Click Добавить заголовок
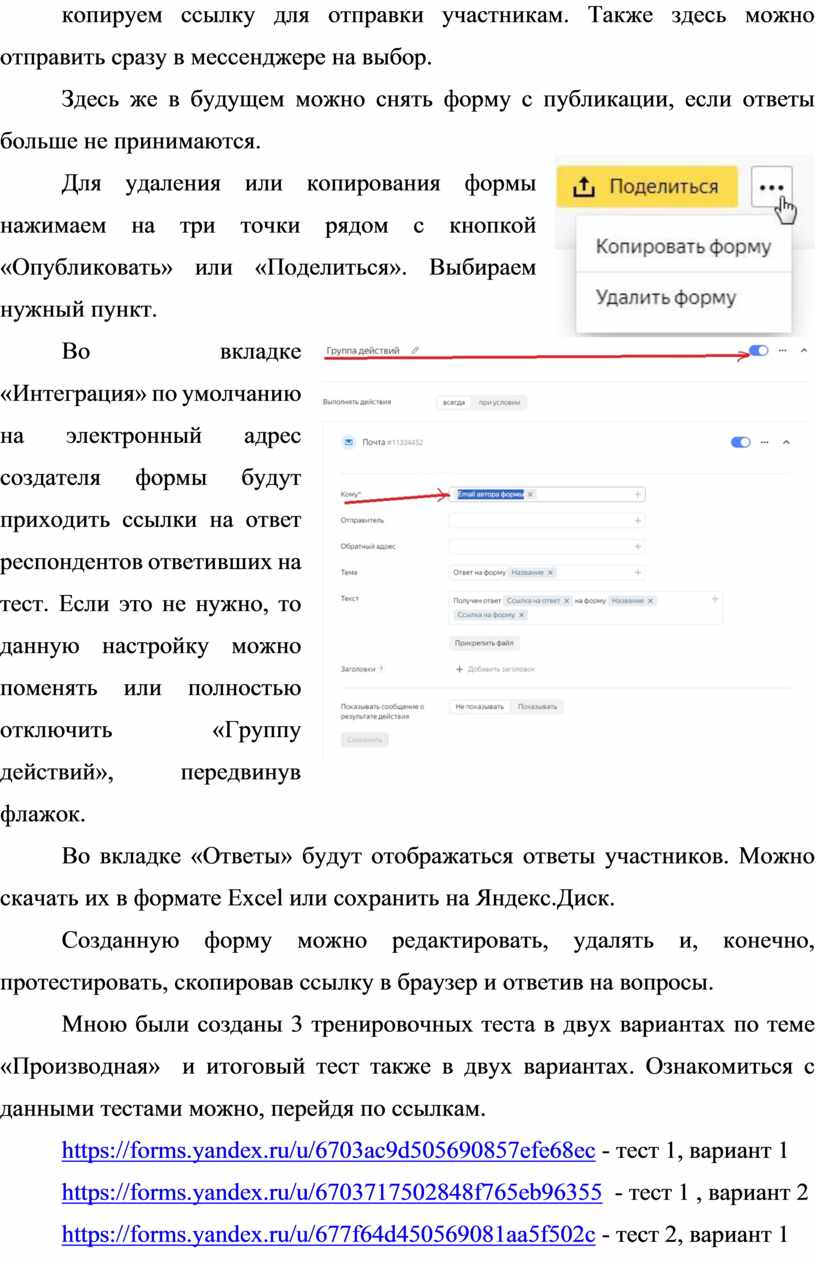The image size is (816, 1264). pos(495,669)
